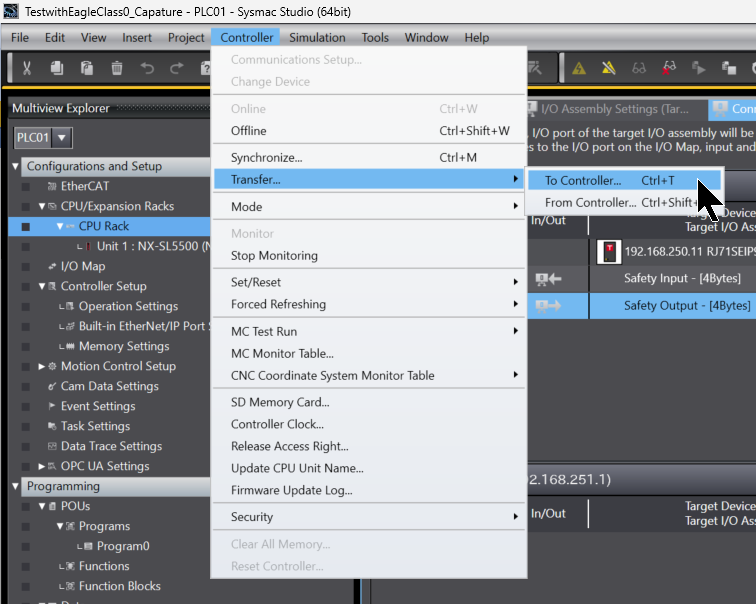Image resolution: width=756 pixels, height=604 pixels.
Task: Open the Tools menu
Action: pos(375,38)
